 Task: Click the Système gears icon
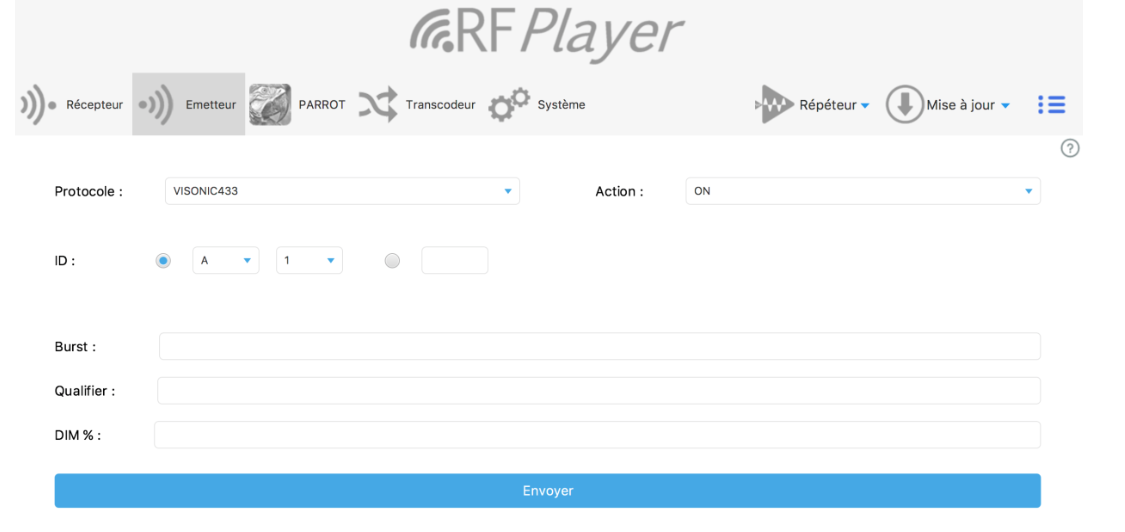[x=509, y=105]
